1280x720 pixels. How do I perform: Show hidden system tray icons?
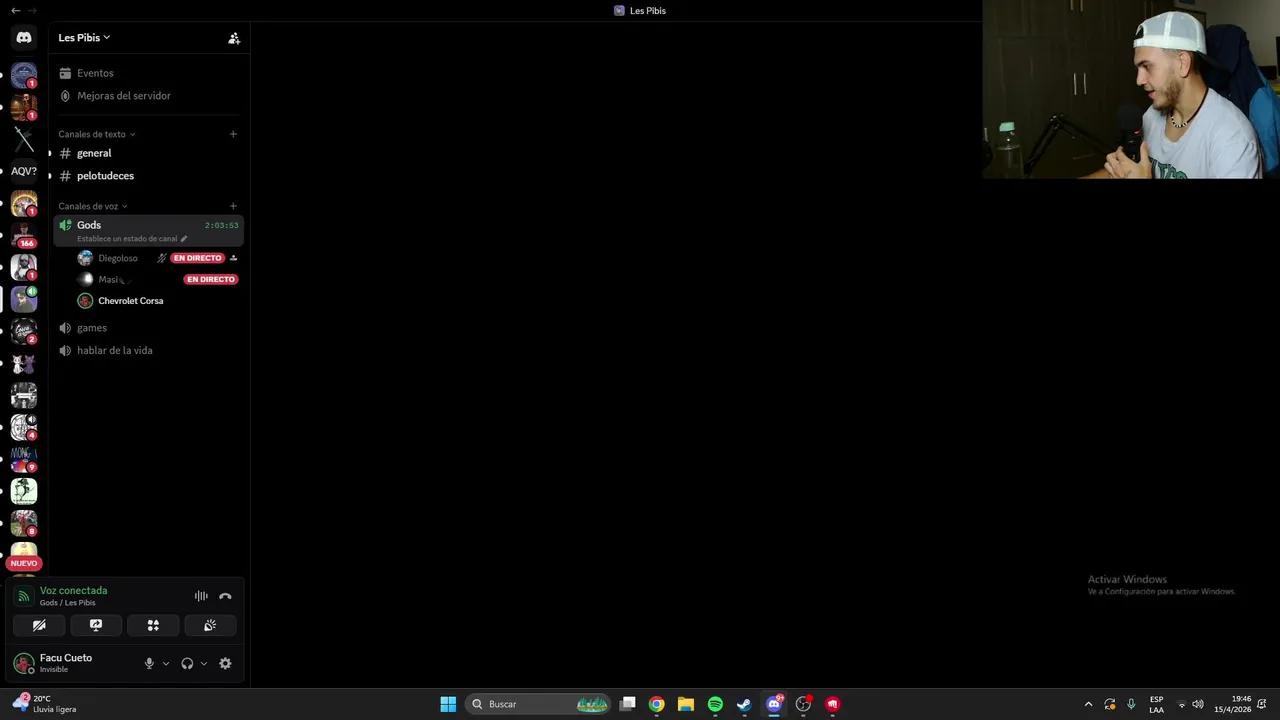coord(1089,704)
